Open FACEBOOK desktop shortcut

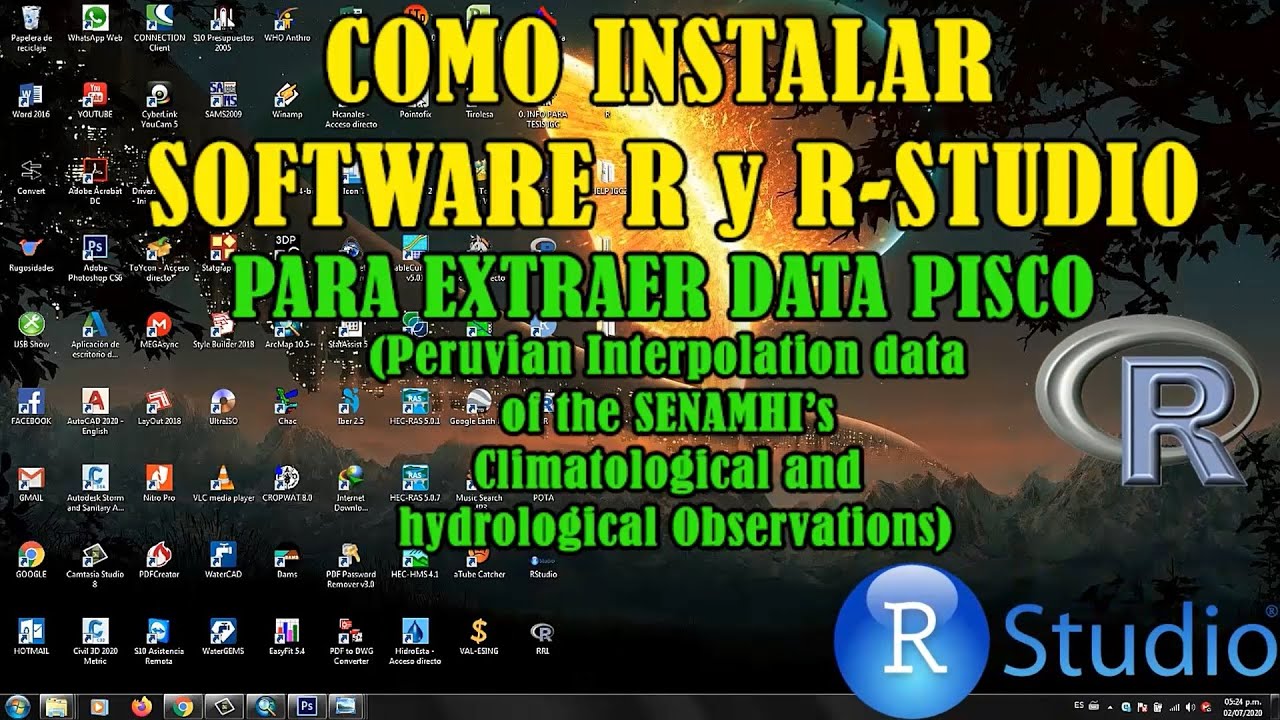(x=31, y=408)
